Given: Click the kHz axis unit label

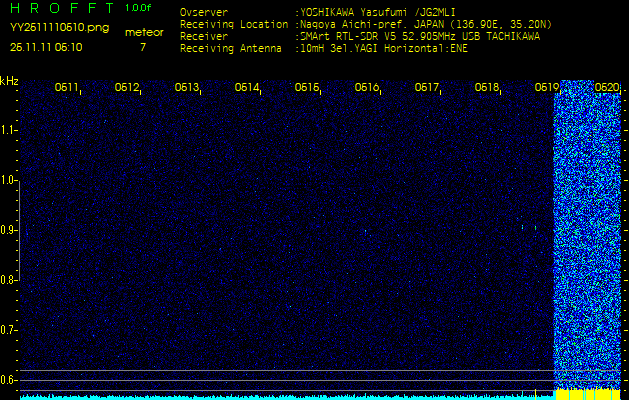Looking at the screenshot, I should pyautogui.click(x=9, y=80).
